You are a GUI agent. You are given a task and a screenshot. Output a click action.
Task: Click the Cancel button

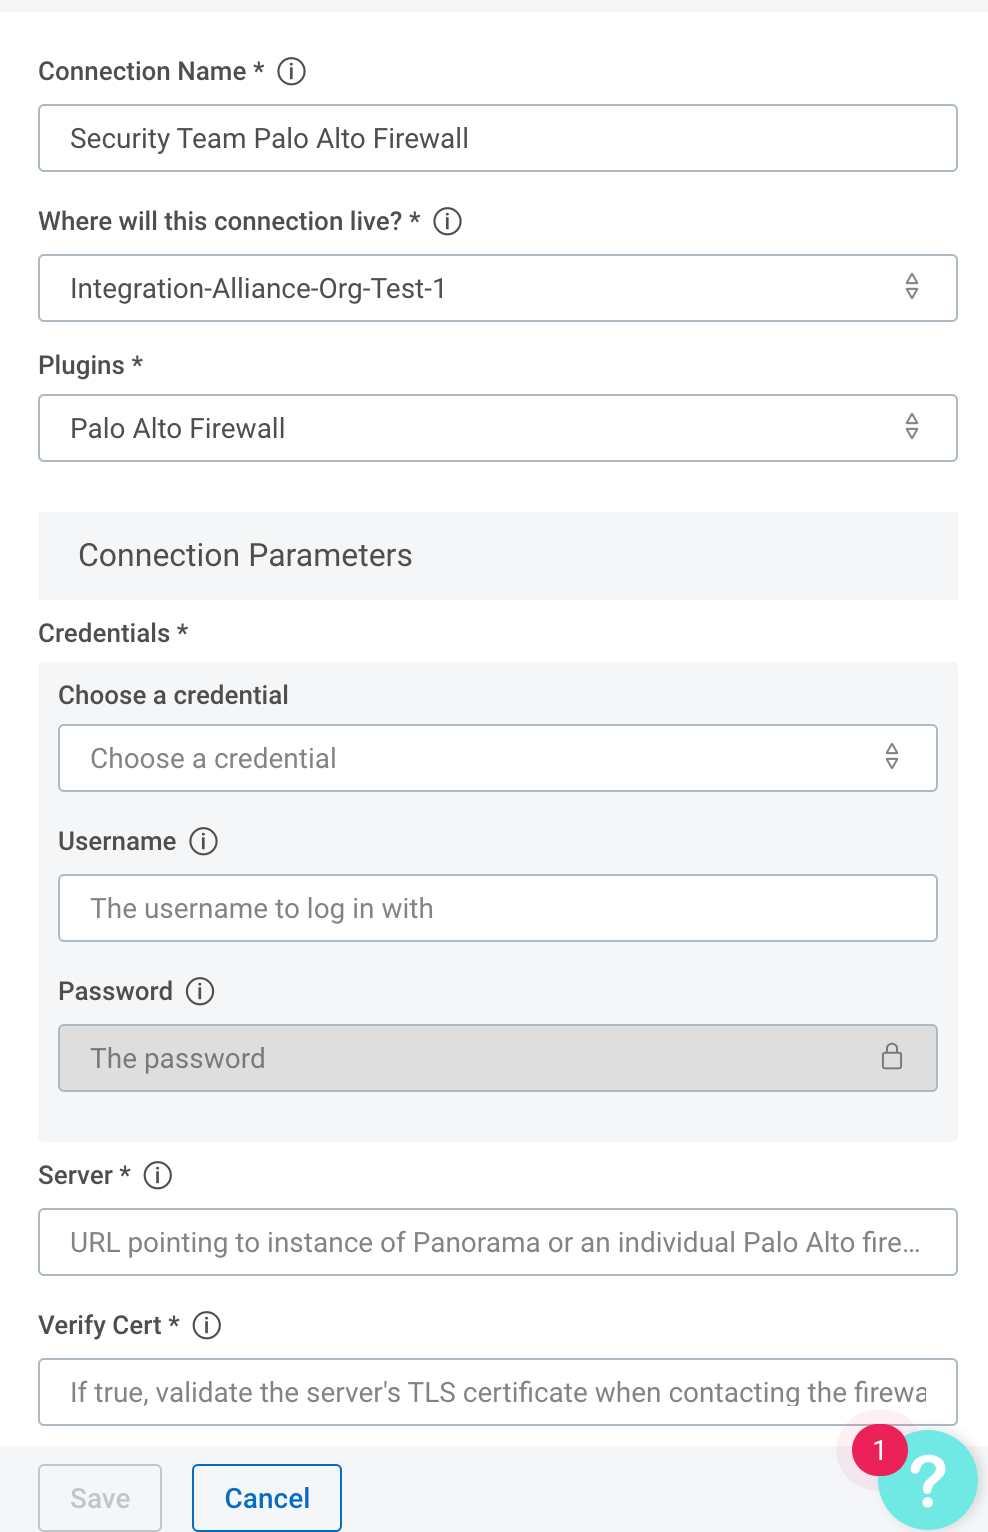267,1498
